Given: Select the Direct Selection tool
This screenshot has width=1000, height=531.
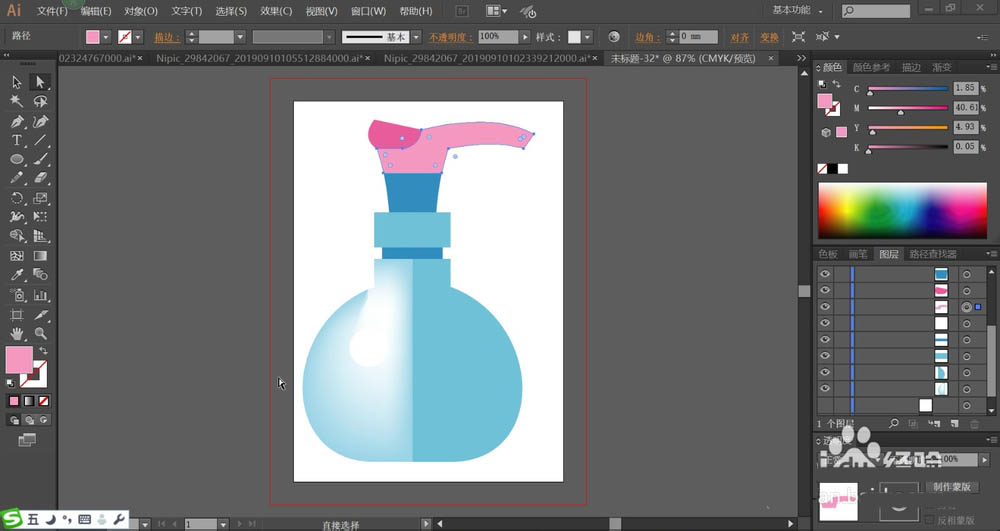Looking at the screenshot, I should pos(40,82).
